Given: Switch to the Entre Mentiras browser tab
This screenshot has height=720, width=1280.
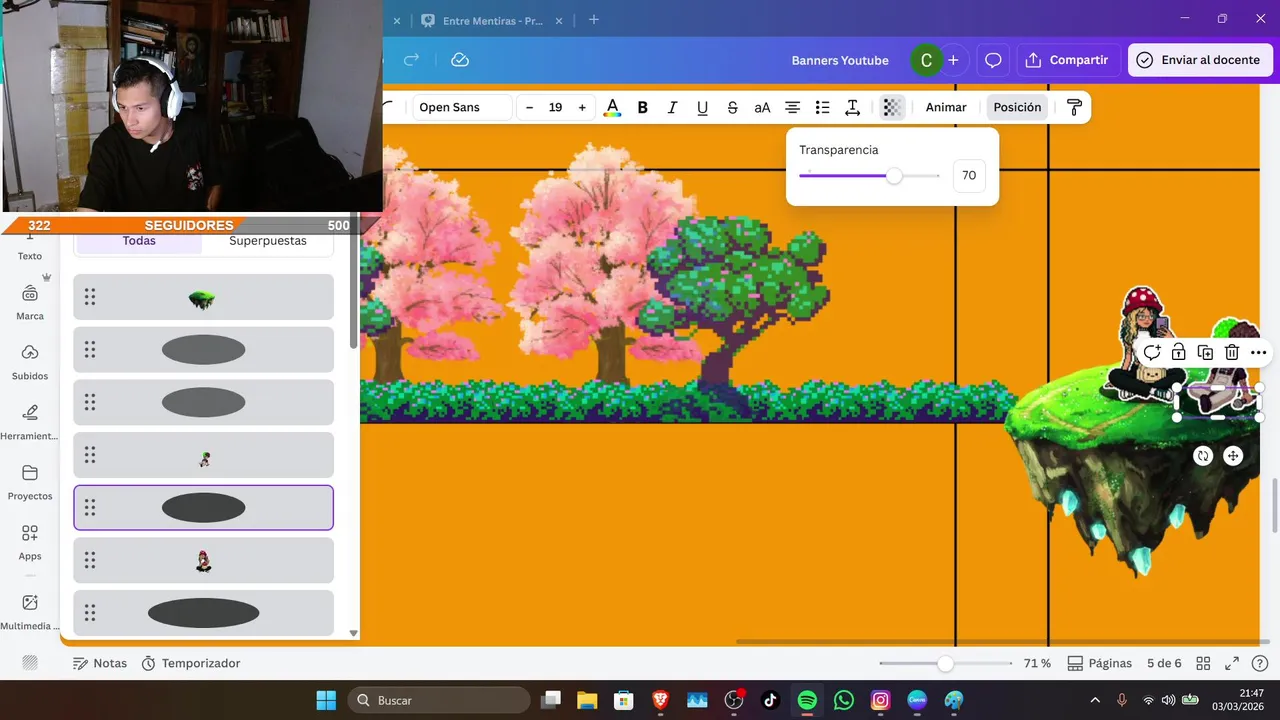Looking at the screenshot, I should tap(492, 20).
